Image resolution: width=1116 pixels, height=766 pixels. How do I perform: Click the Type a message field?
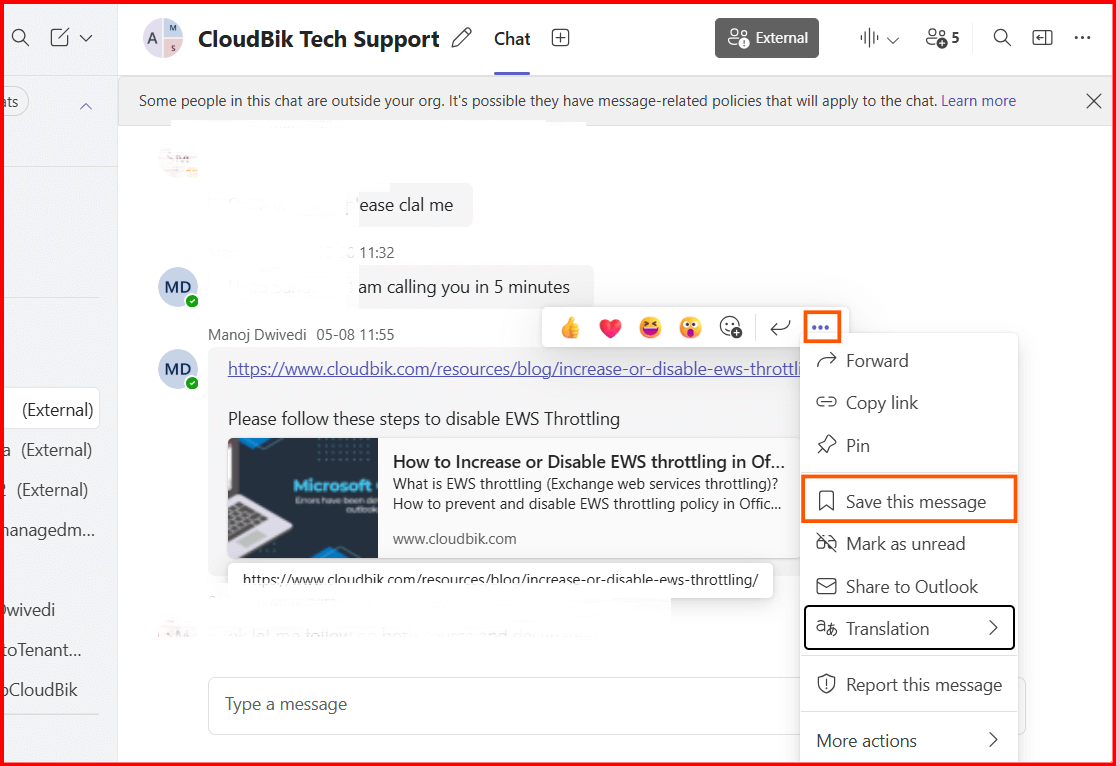(500, 704)
